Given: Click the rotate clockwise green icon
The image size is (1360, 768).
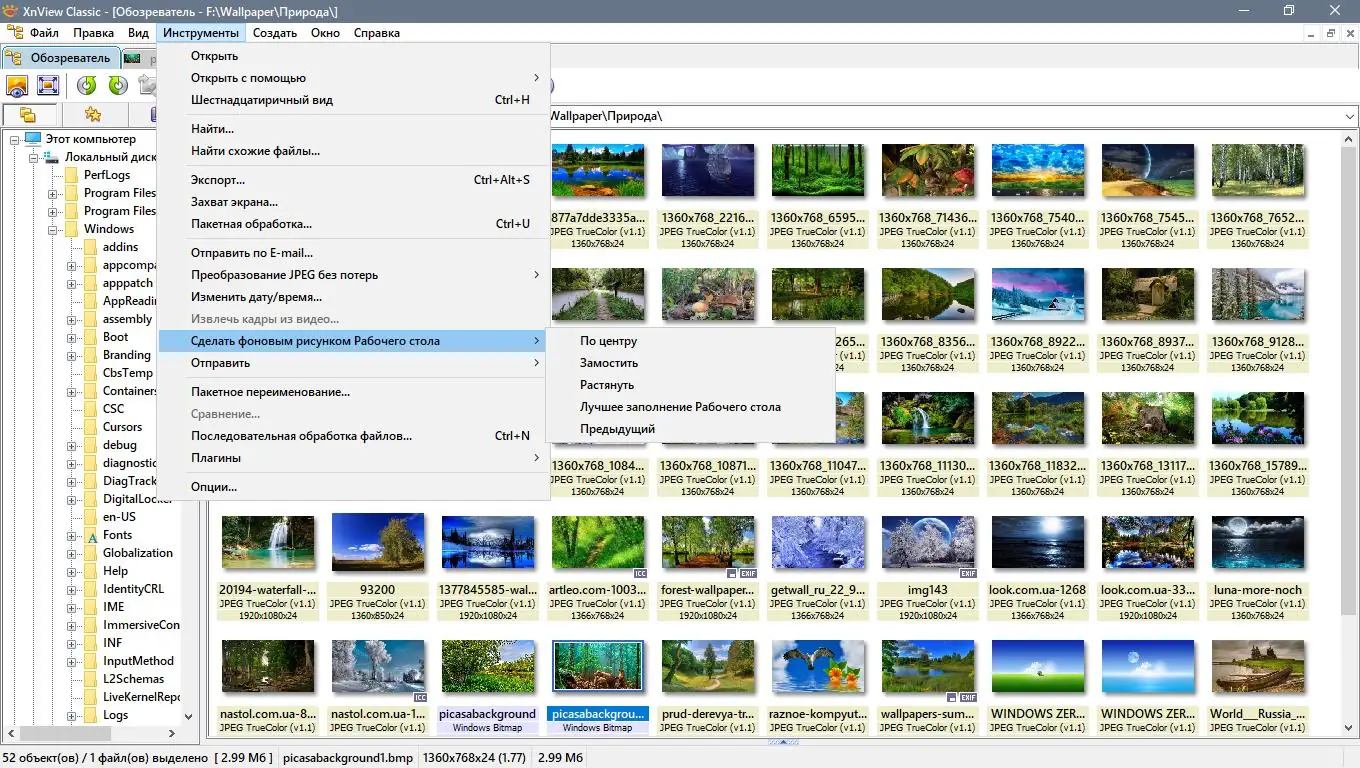Looking at the screenshot, I should pos(118,86).
